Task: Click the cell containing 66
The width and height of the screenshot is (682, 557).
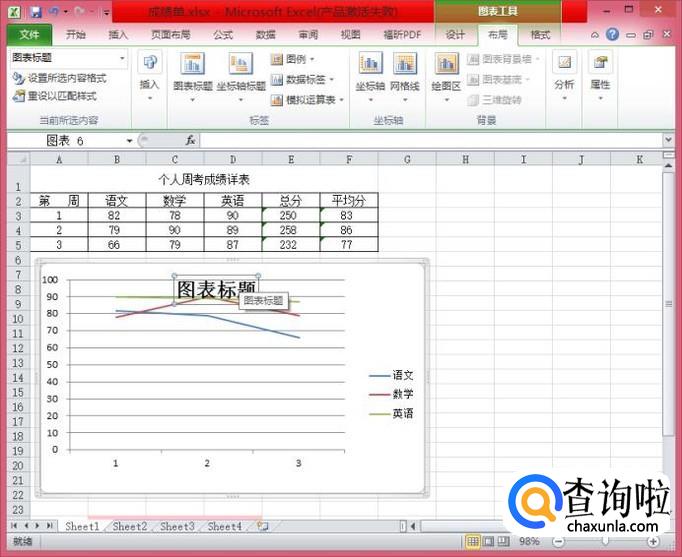Action: [x=117, y=245]
